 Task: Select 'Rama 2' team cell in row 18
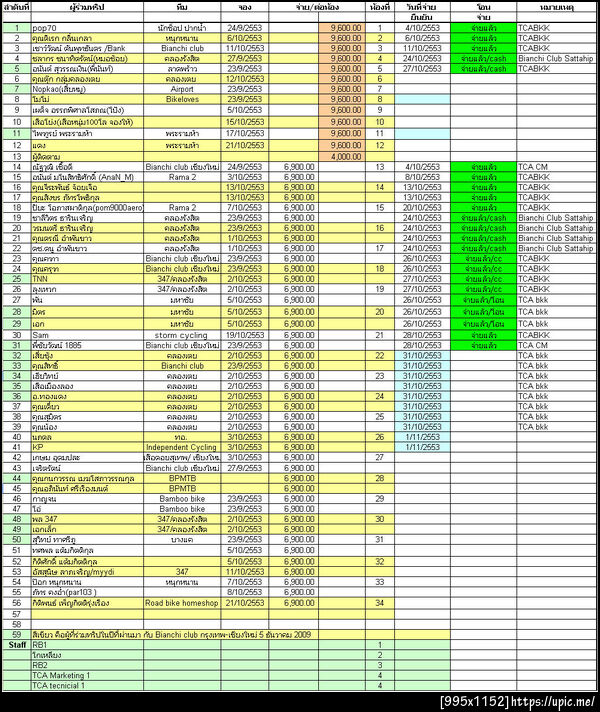(x=182, y=208)
